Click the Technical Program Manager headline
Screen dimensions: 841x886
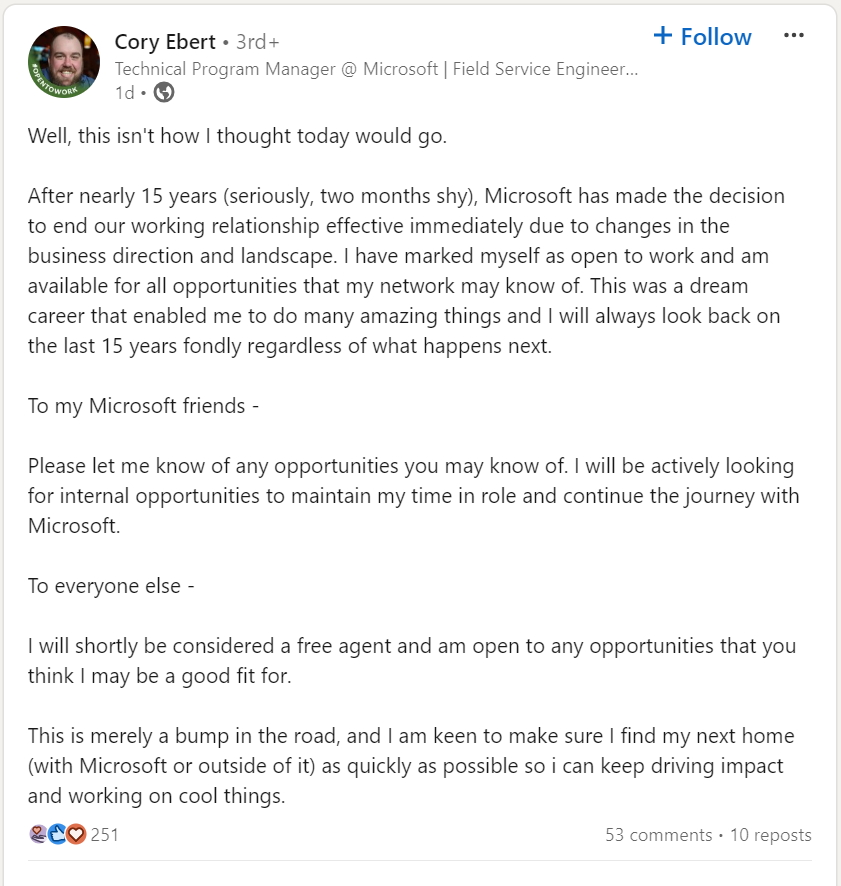(x=376, y=69)
